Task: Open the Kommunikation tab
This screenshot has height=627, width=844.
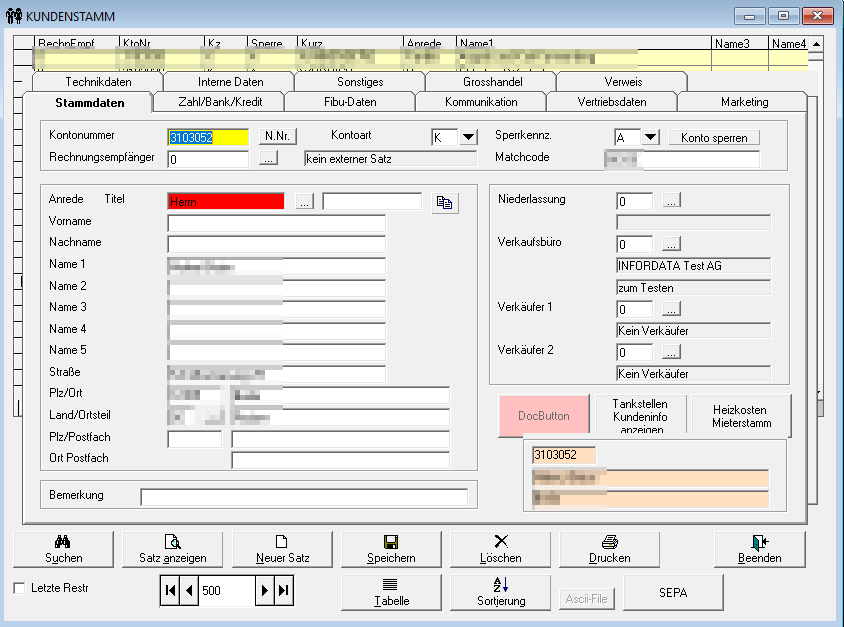Action: [x=480, y=102]
